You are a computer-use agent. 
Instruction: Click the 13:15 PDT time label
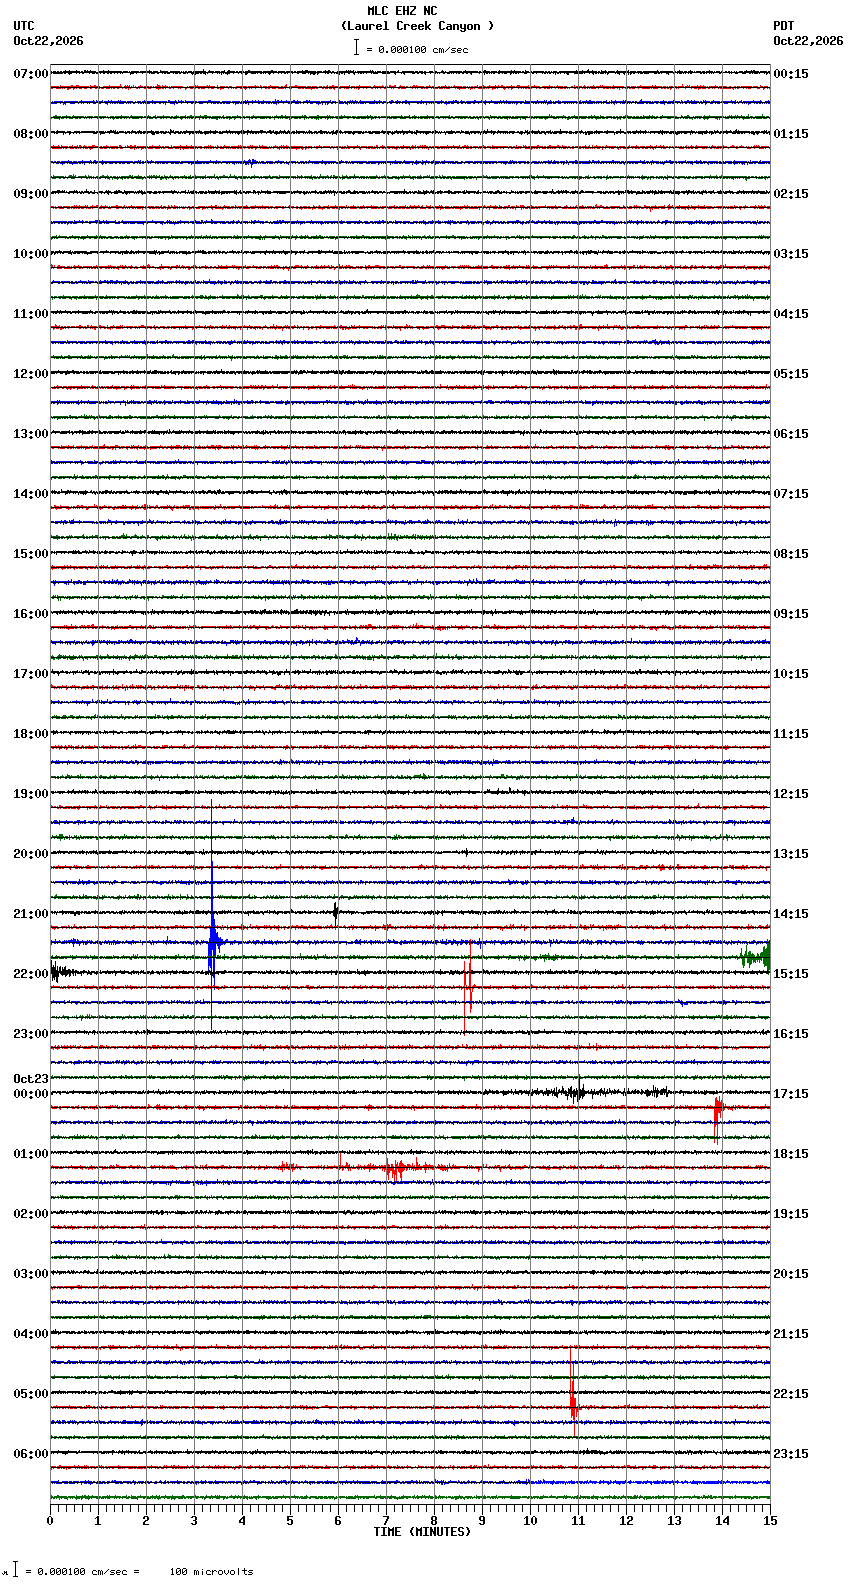[791, 854]
